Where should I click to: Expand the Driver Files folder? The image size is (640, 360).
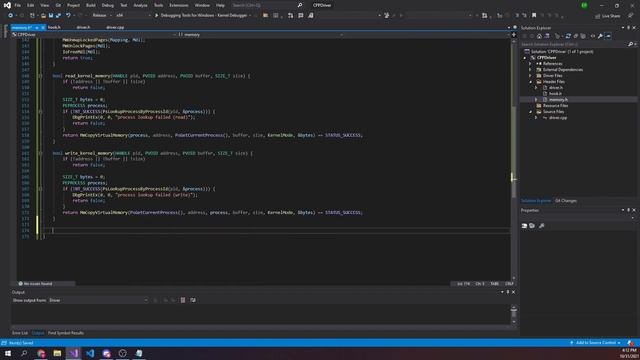point(531,76)
